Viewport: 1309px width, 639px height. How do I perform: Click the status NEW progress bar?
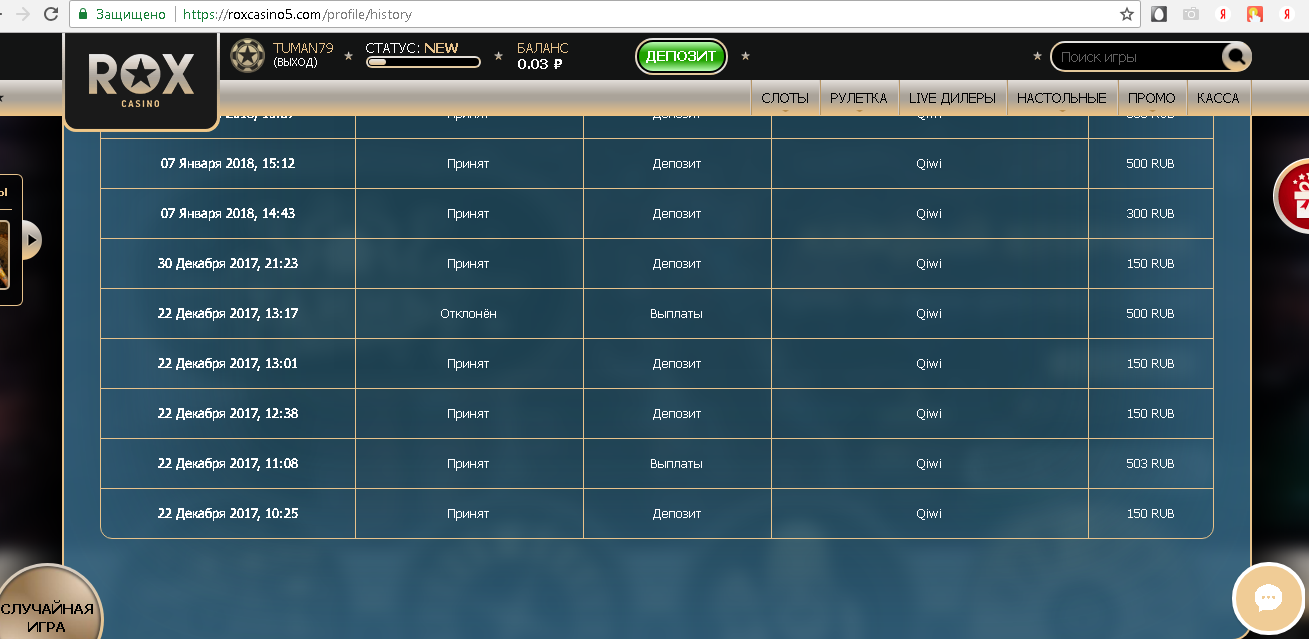[423, 62]
